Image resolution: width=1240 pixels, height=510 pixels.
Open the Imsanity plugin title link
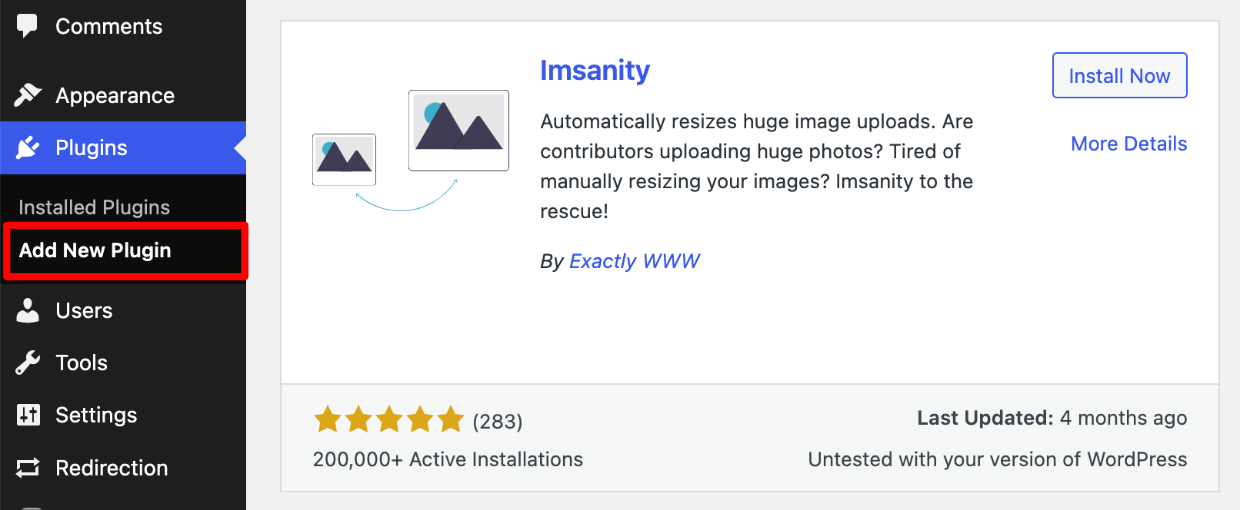pyautogui.click(x=595, y=70)
